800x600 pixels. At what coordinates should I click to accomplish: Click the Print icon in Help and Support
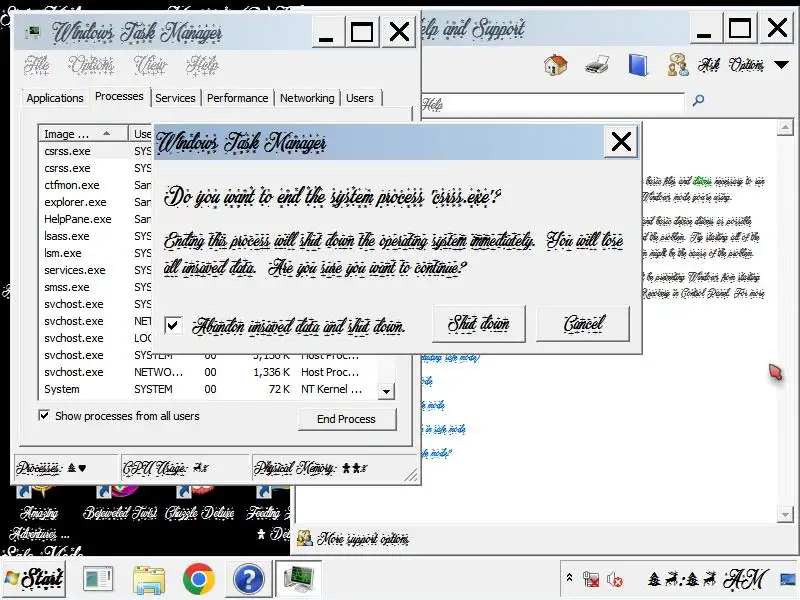click(596, 65)
